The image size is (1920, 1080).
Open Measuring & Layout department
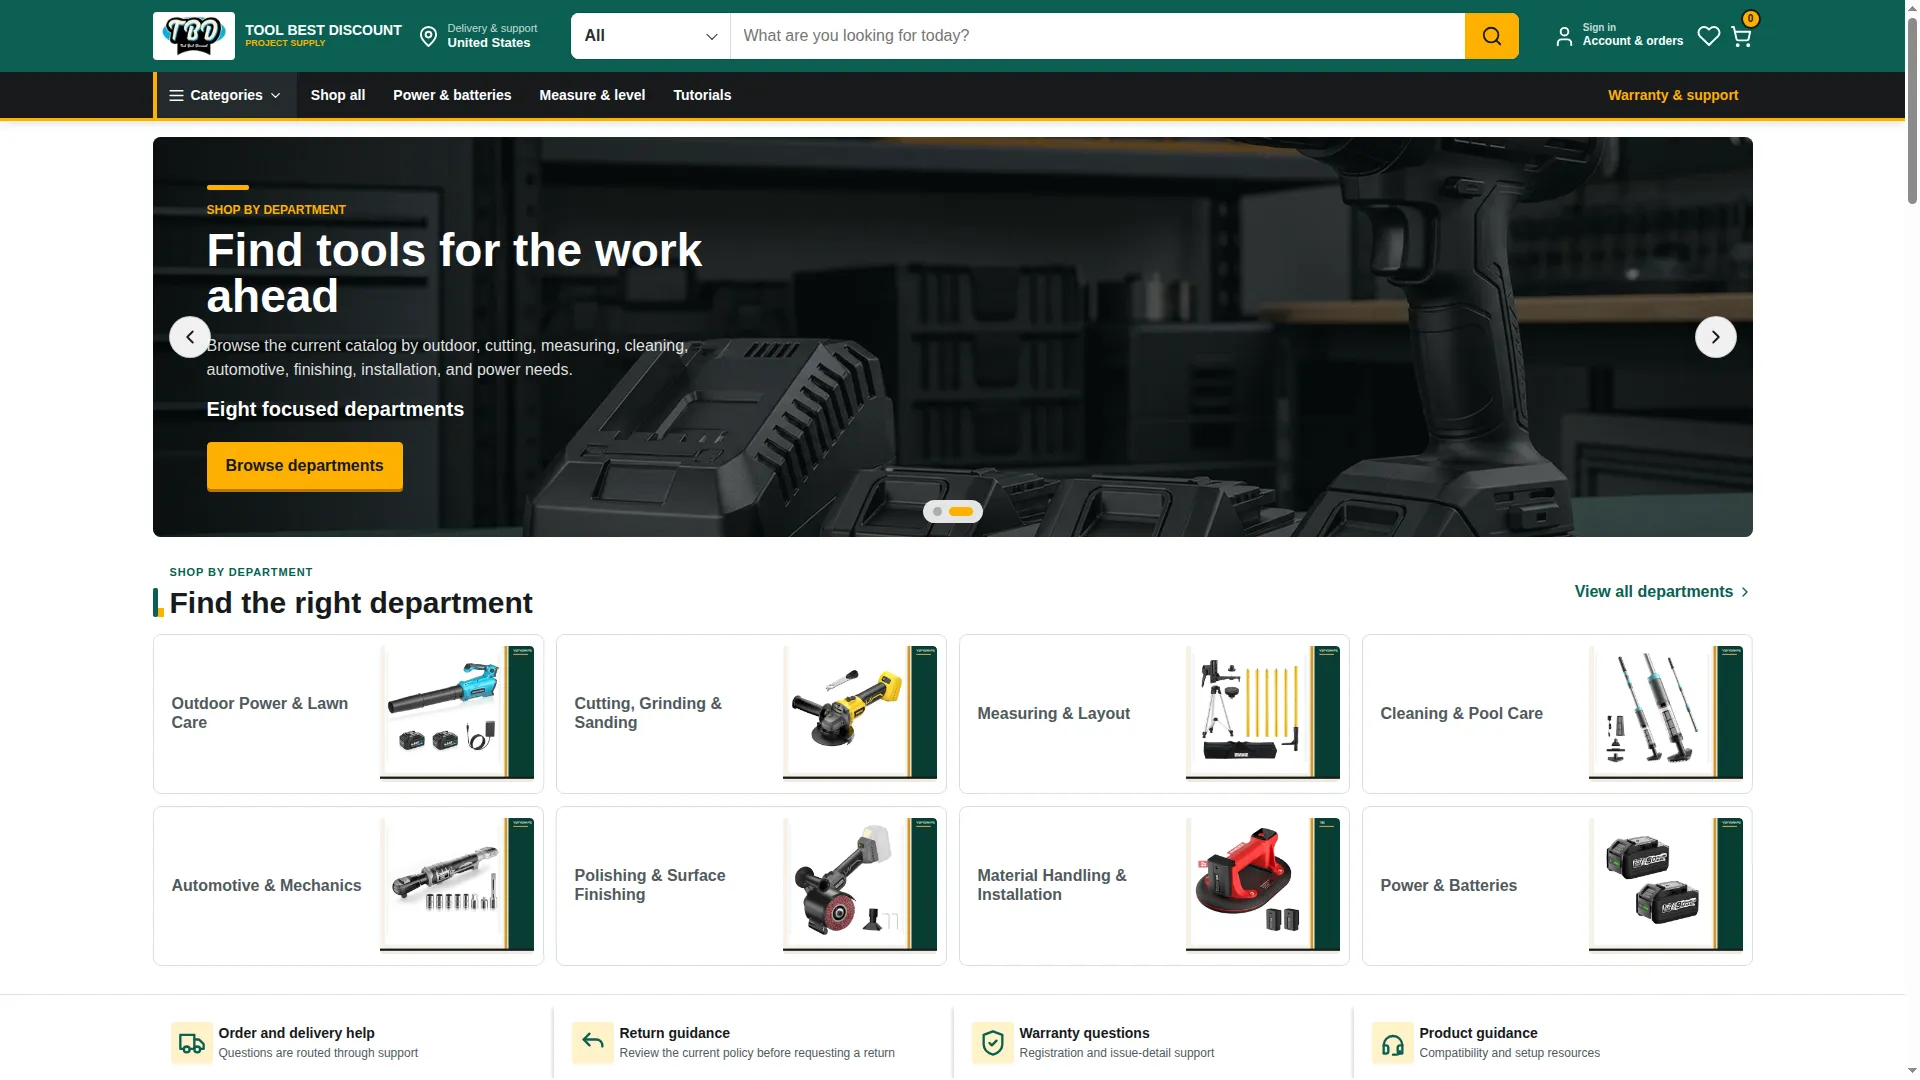(1154, 714)
